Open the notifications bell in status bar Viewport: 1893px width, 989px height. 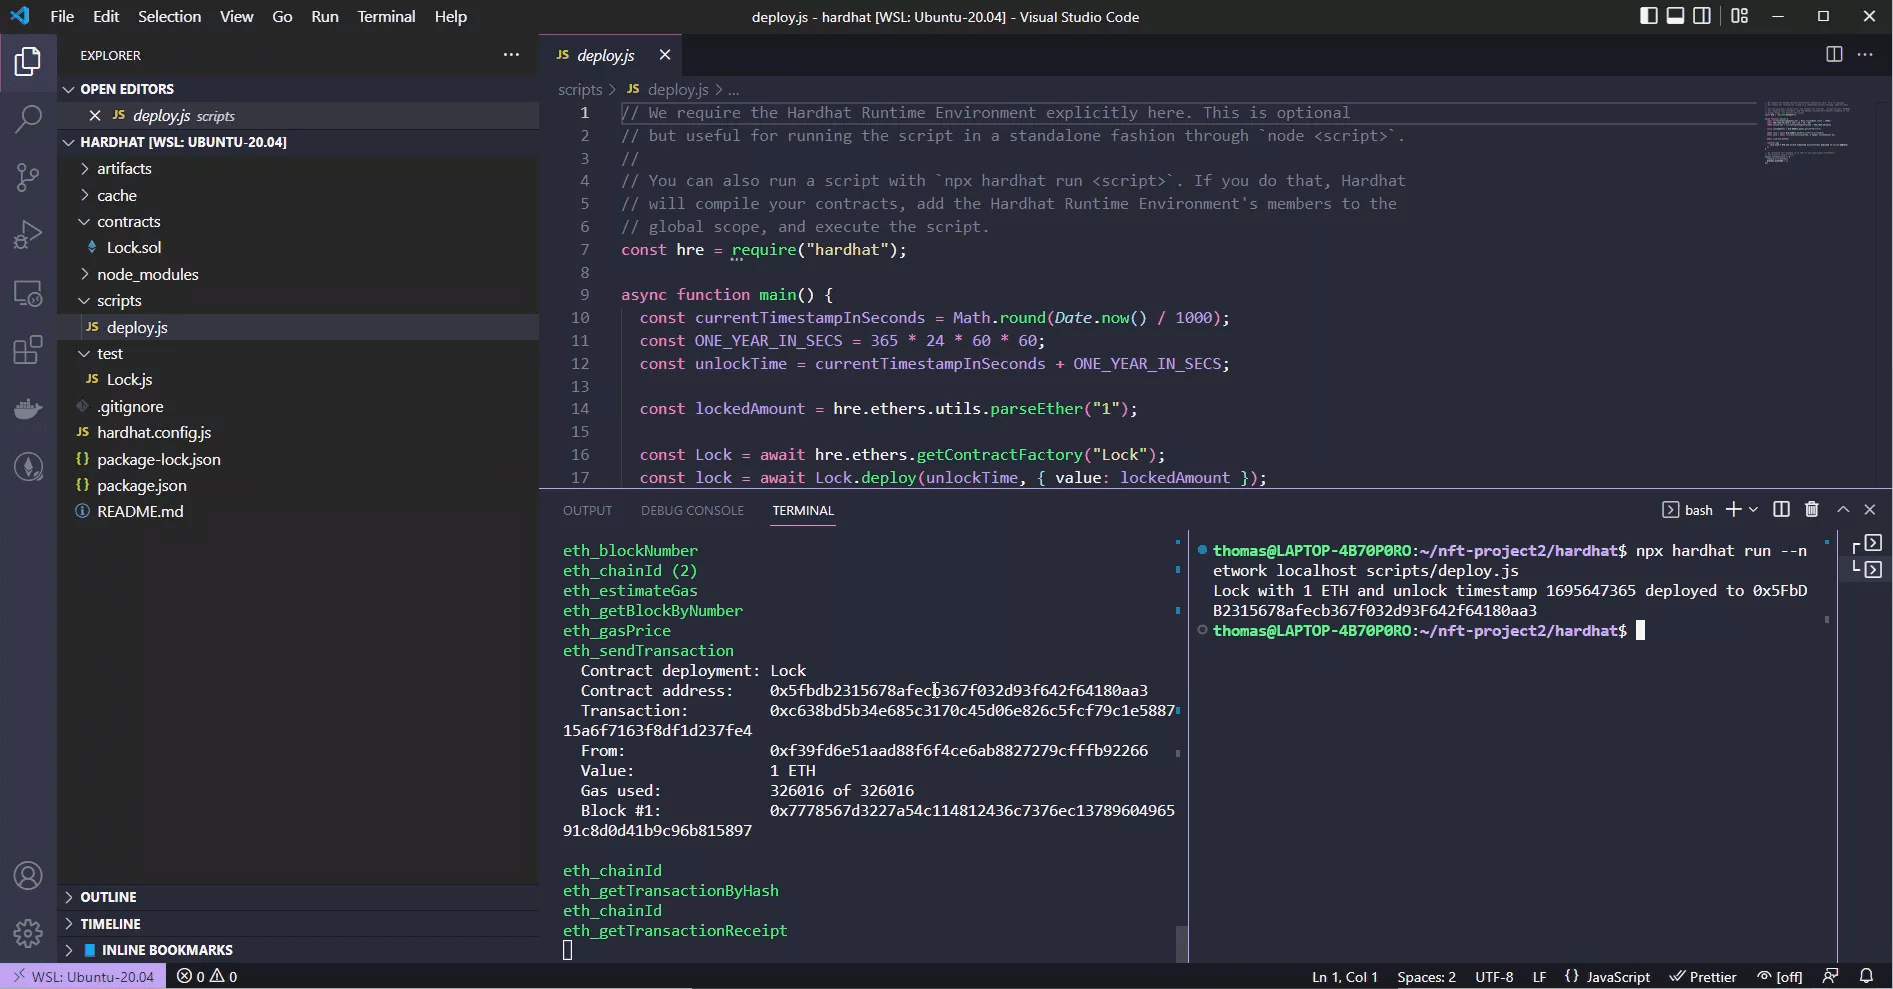point(1866,976)
